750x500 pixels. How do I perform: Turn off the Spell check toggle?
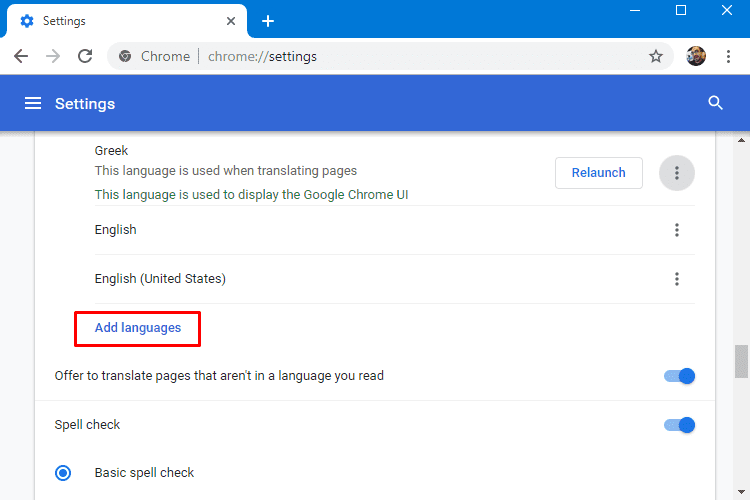tap(679, 425)
